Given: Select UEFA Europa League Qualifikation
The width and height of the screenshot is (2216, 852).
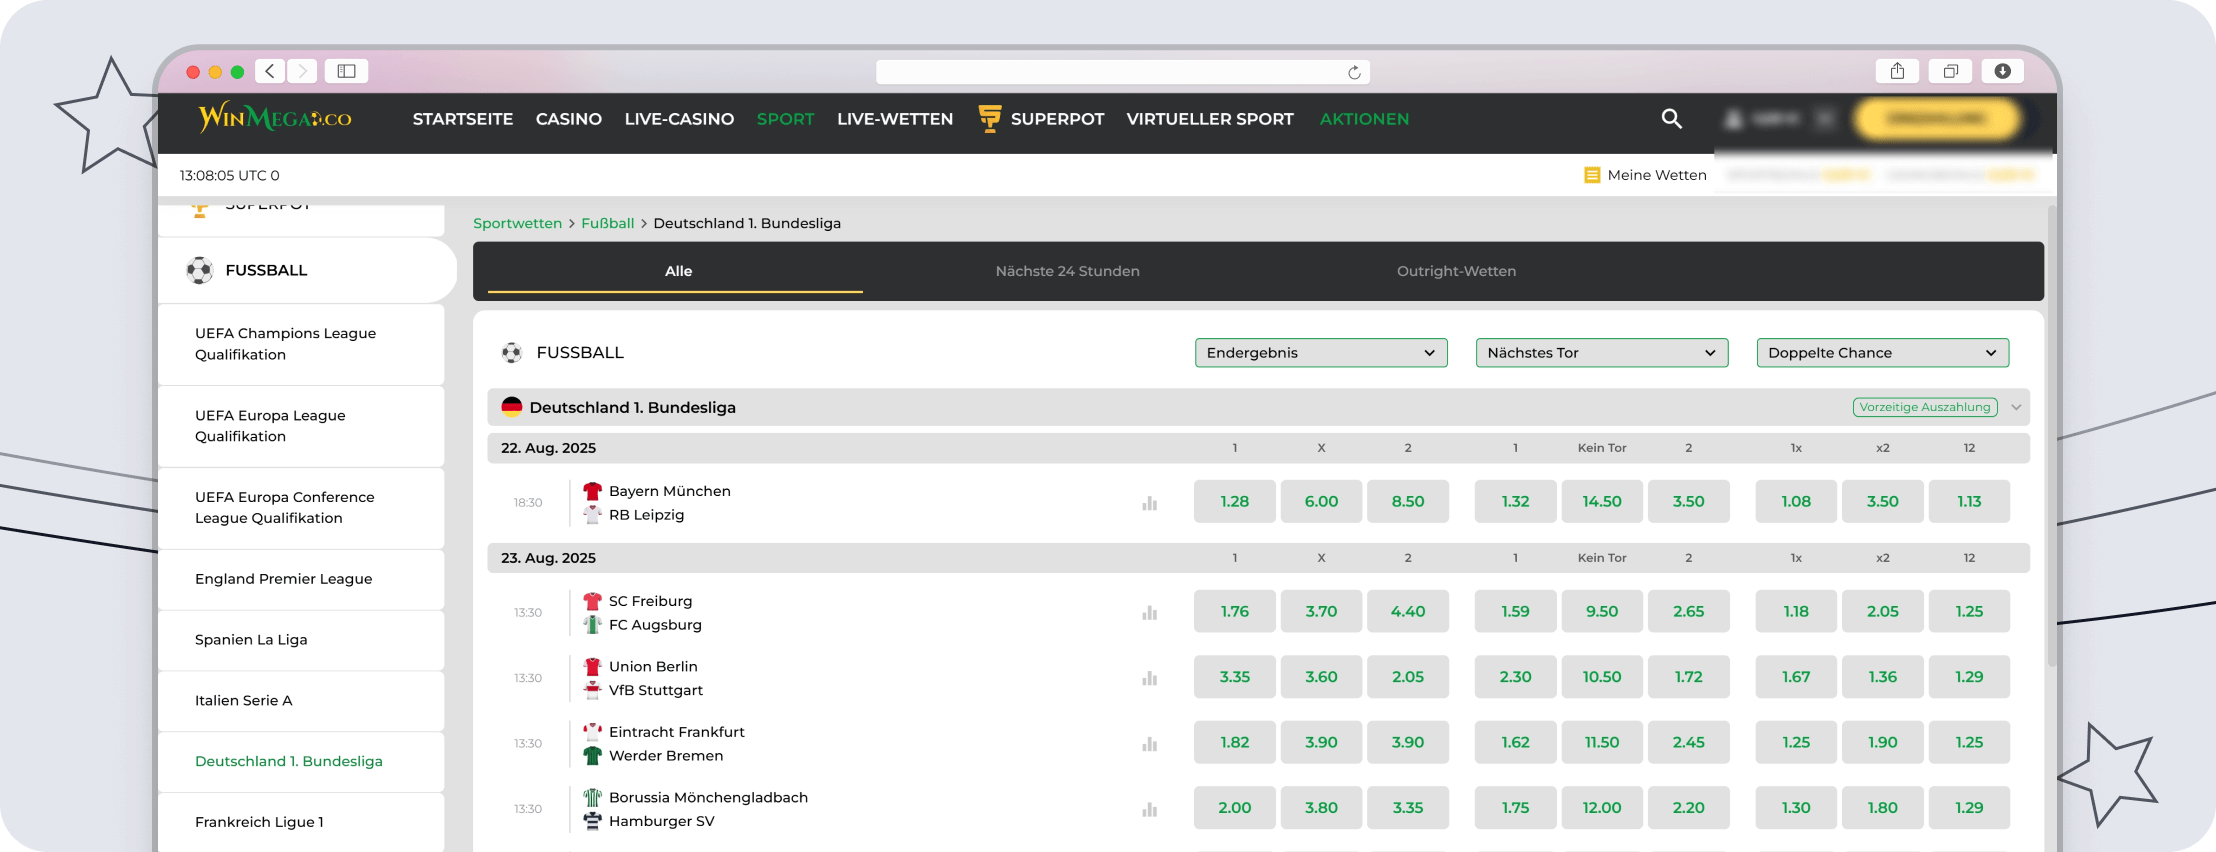Looking at the screenshot, I should [301, 426].
